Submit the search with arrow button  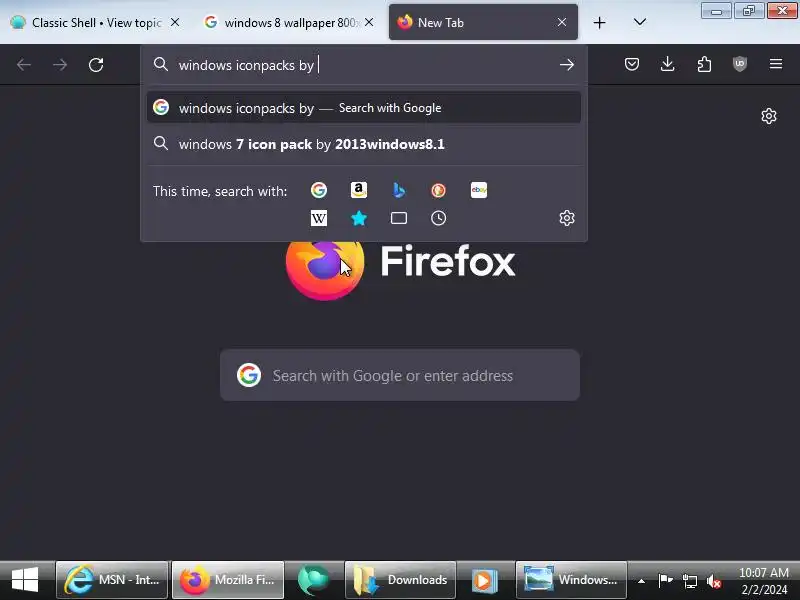tap(566, 65)
